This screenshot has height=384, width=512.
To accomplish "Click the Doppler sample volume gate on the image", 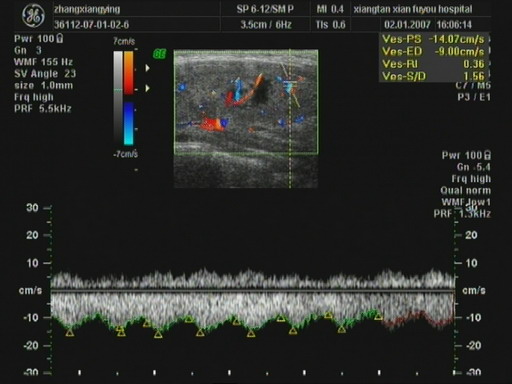I will point(290,82).
